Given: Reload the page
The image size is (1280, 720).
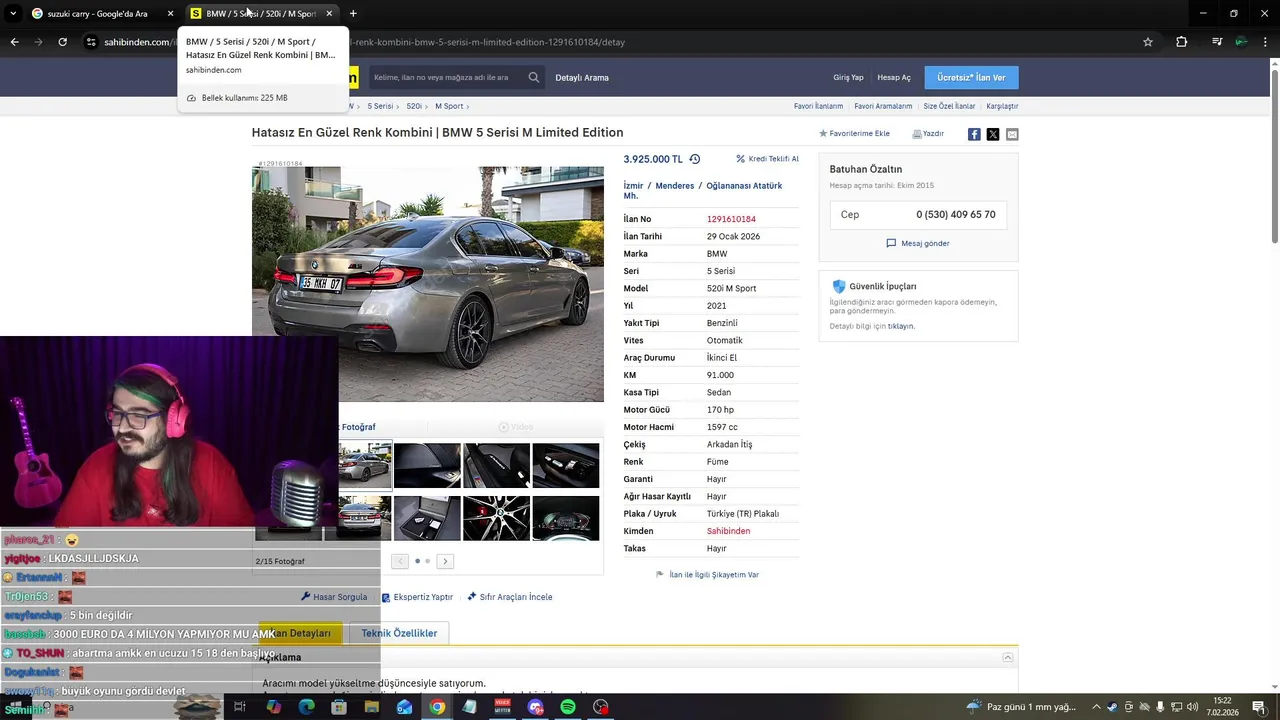Looking at the screenshot, I should point(62,42).
